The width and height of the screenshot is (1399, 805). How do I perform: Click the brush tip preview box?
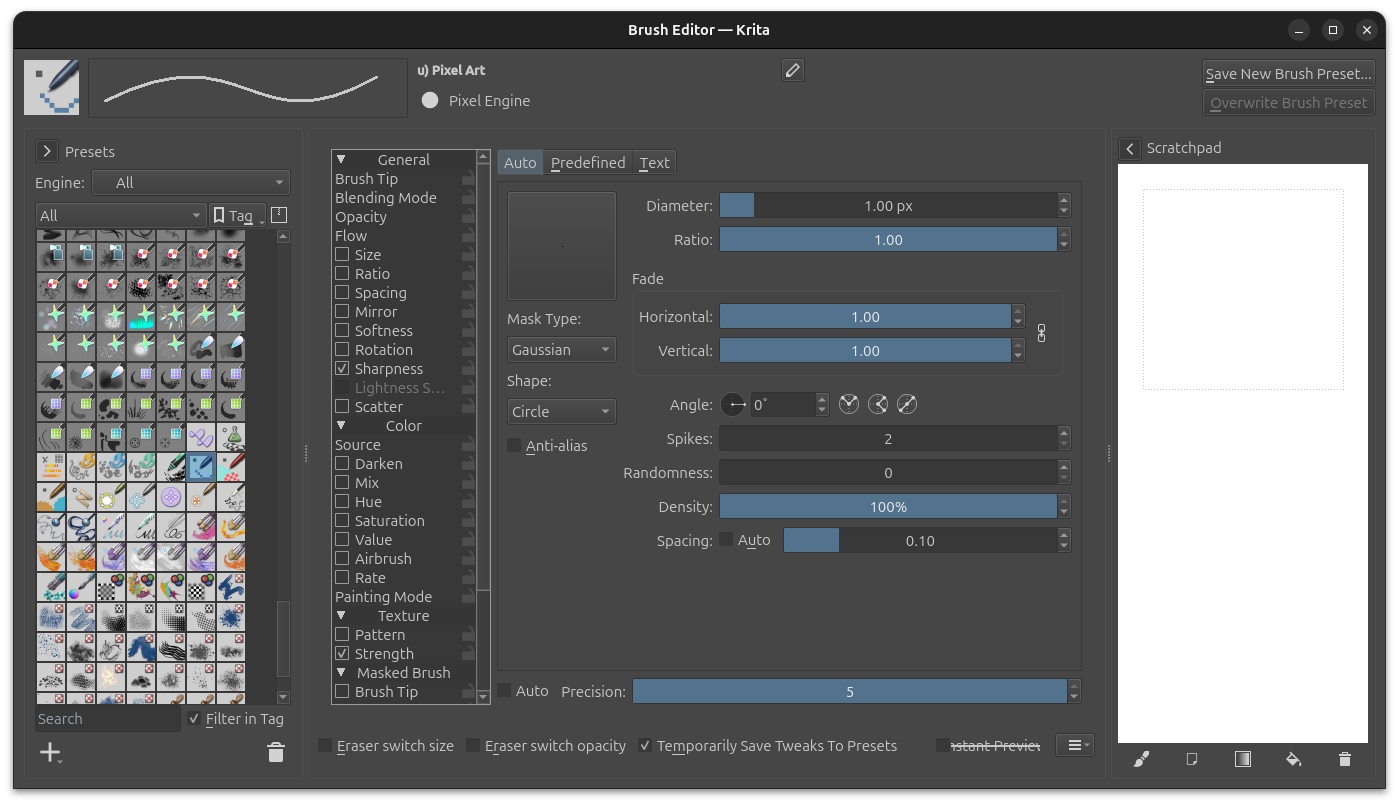[562, 246]
